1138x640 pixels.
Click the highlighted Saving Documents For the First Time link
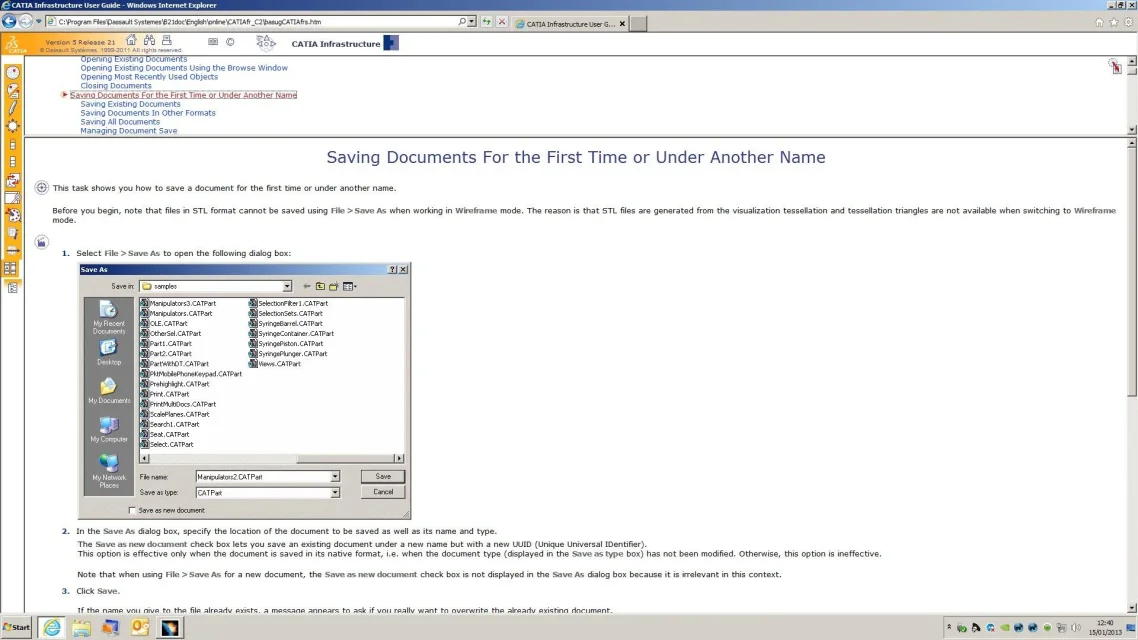point(183,95)
